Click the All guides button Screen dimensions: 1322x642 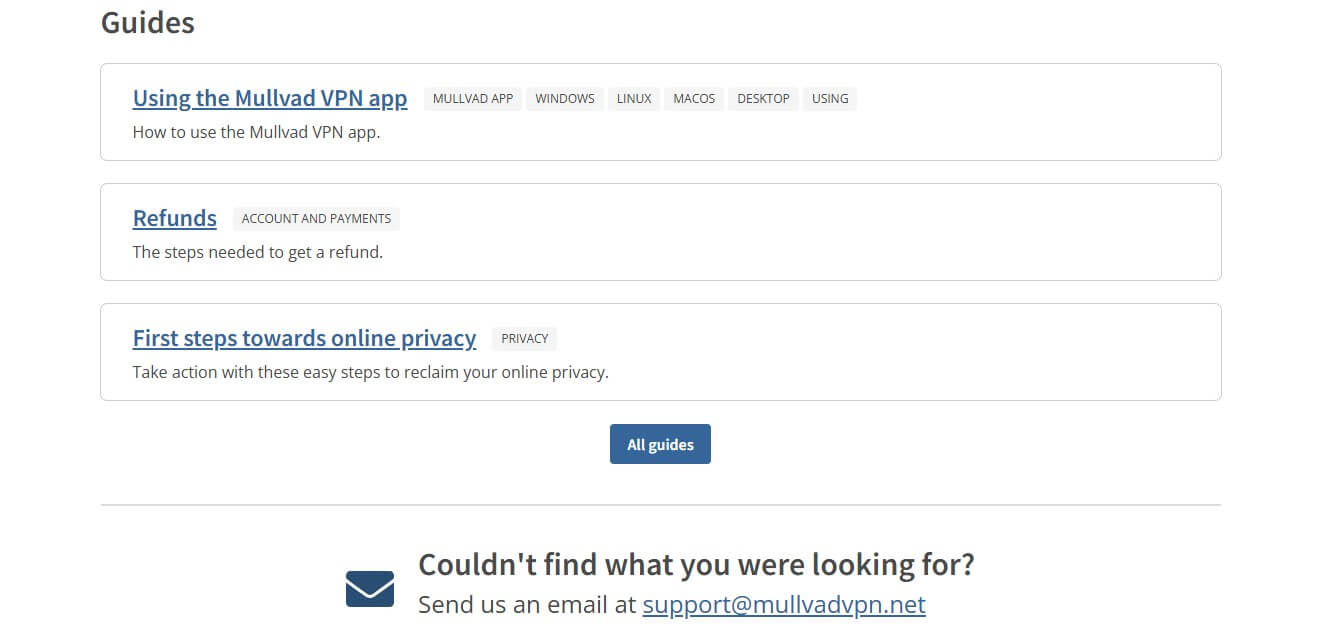(660, 444)
